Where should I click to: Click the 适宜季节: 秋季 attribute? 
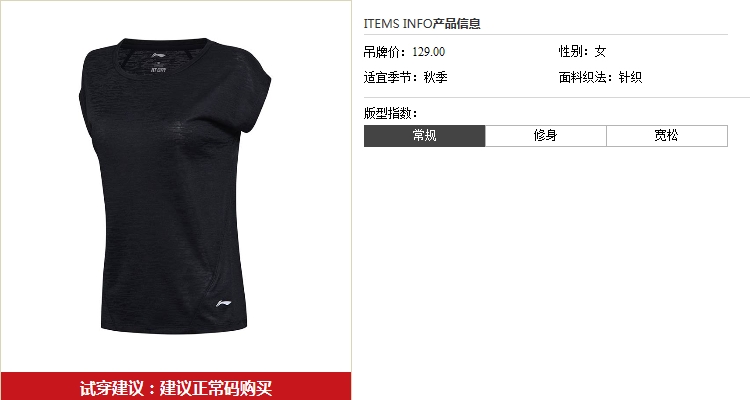(406, 78)
